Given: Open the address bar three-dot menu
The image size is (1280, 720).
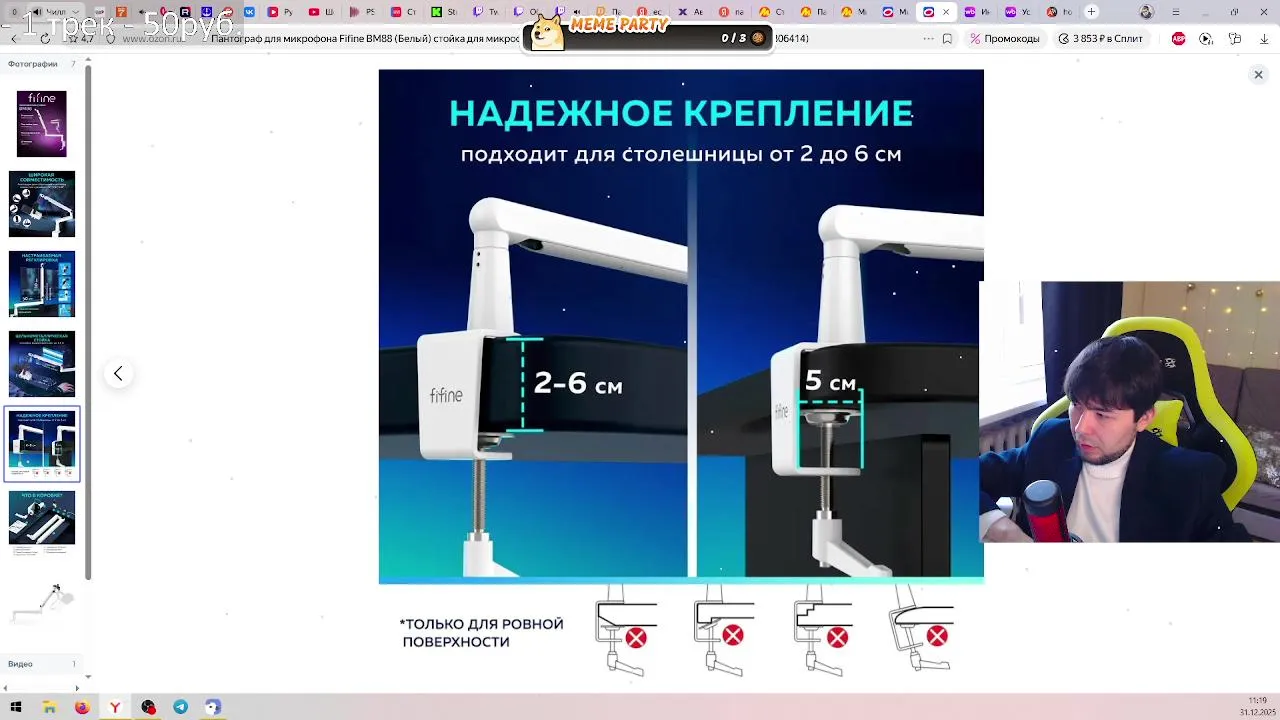Looking at the screenshot, I should [928, 38].
